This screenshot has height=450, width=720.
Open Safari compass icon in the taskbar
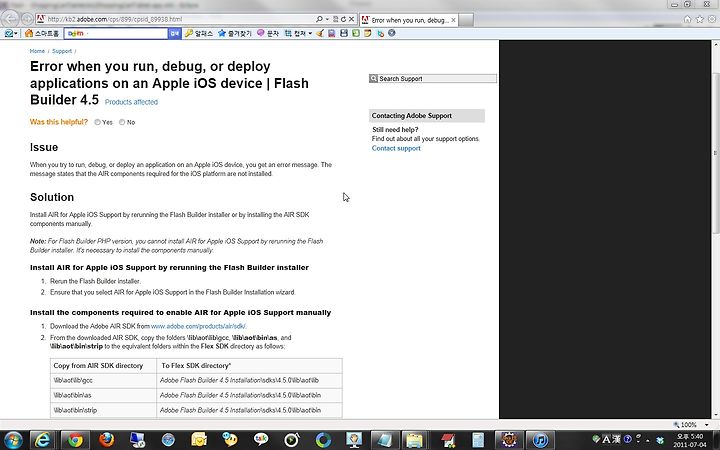[x=168, y=440]
